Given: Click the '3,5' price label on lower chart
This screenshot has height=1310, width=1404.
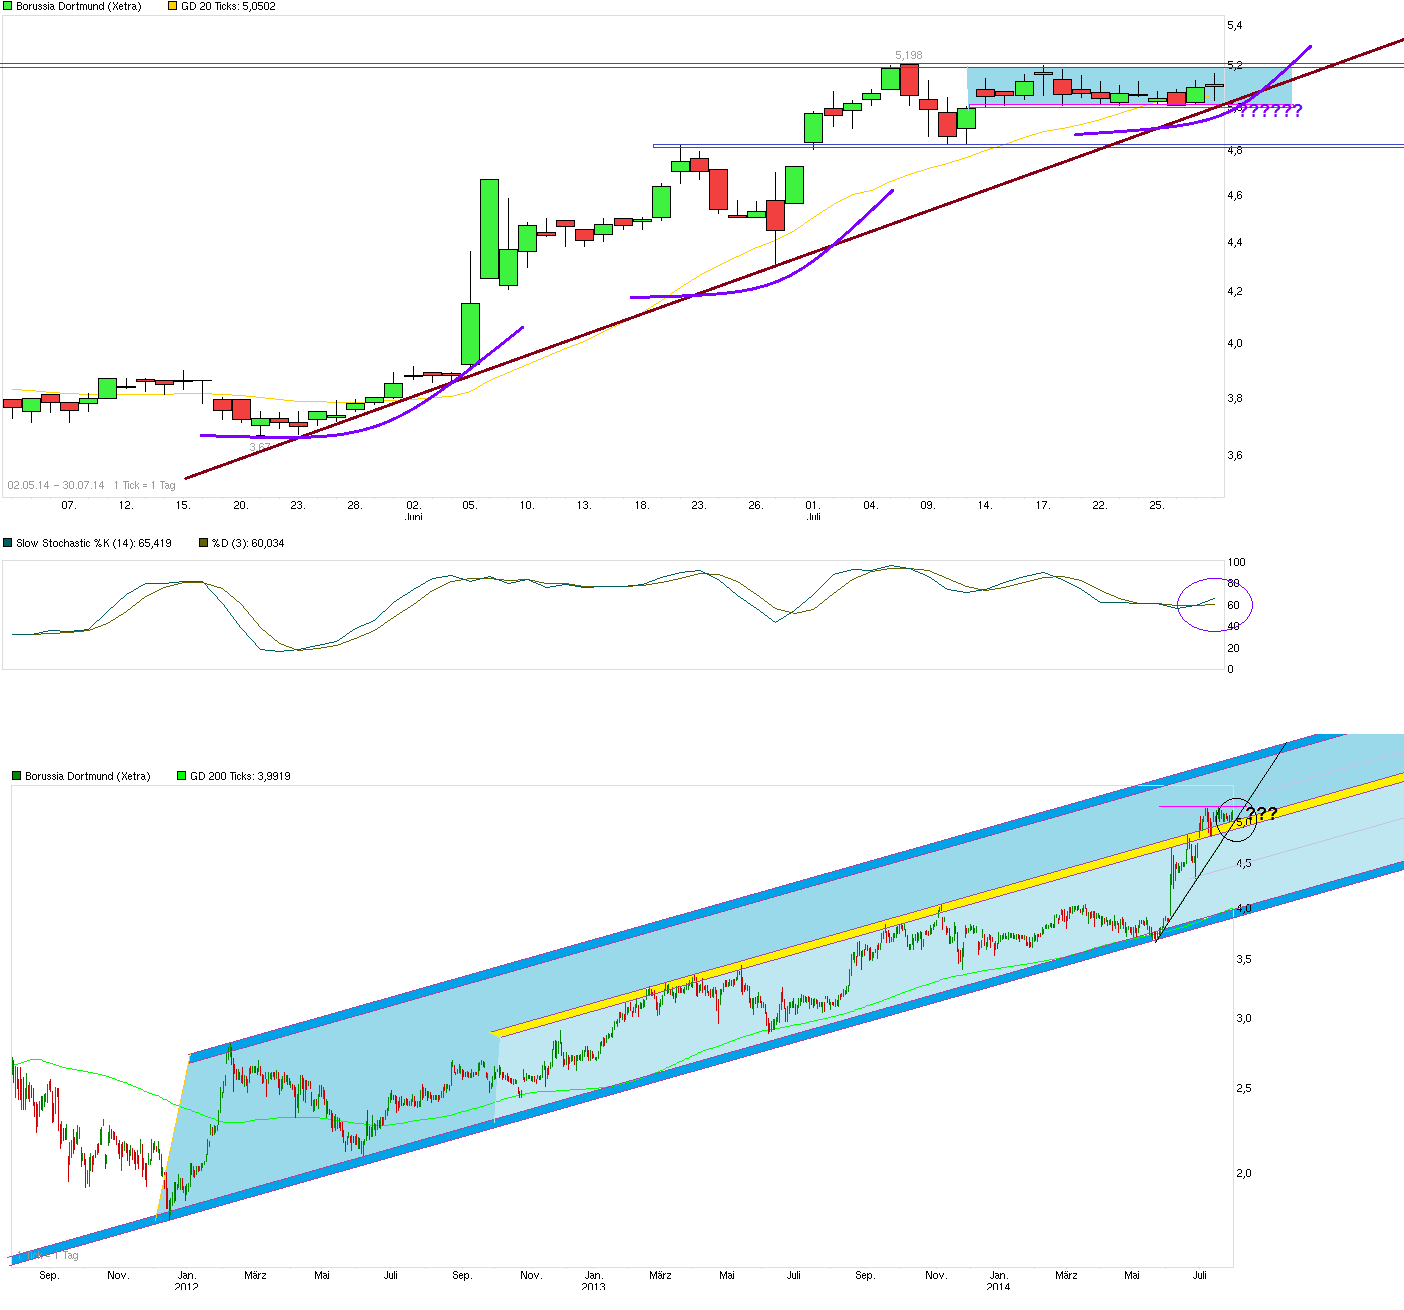Looking at the screenshot, I should pos(1244,959).
